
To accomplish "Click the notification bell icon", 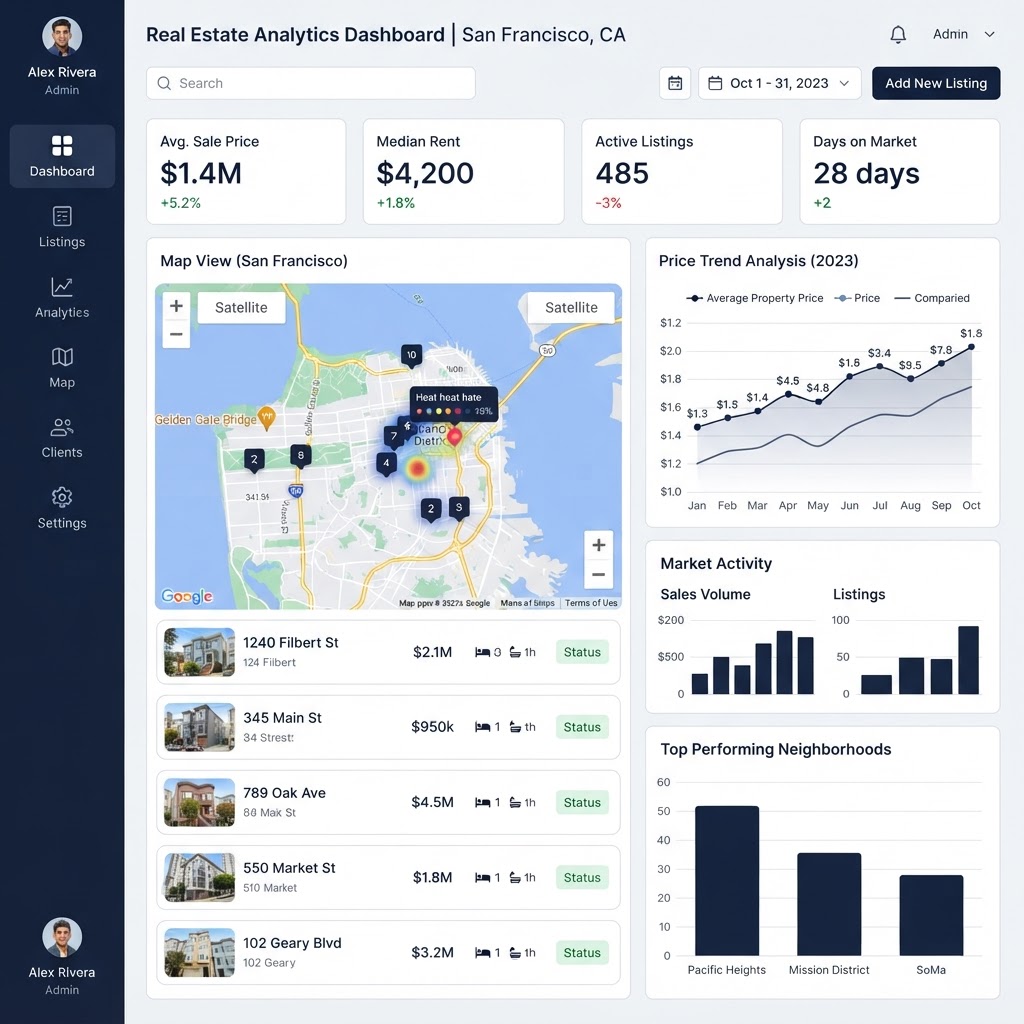I will [898, 34].
